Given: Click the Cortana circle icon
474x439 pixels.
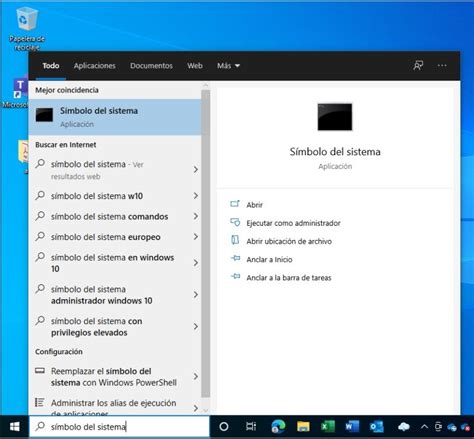Looking at the screenshot, I should (224, 427).
